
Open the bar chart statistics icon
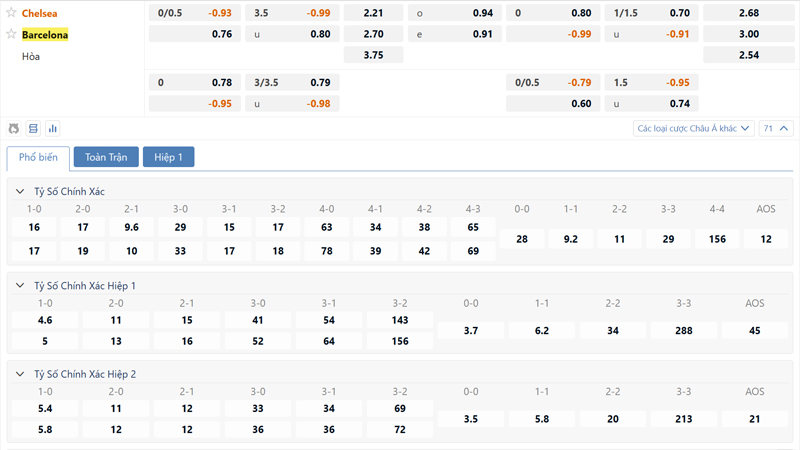point(52,128)
